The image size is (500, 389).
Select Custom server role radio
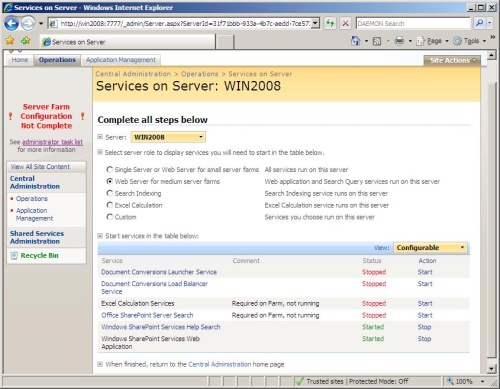point(109,217)
